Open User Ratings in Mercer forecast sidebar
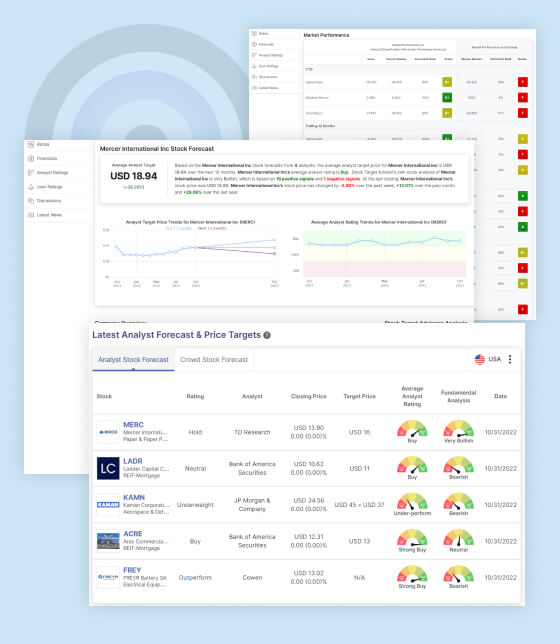 click(x=50, y=187)
